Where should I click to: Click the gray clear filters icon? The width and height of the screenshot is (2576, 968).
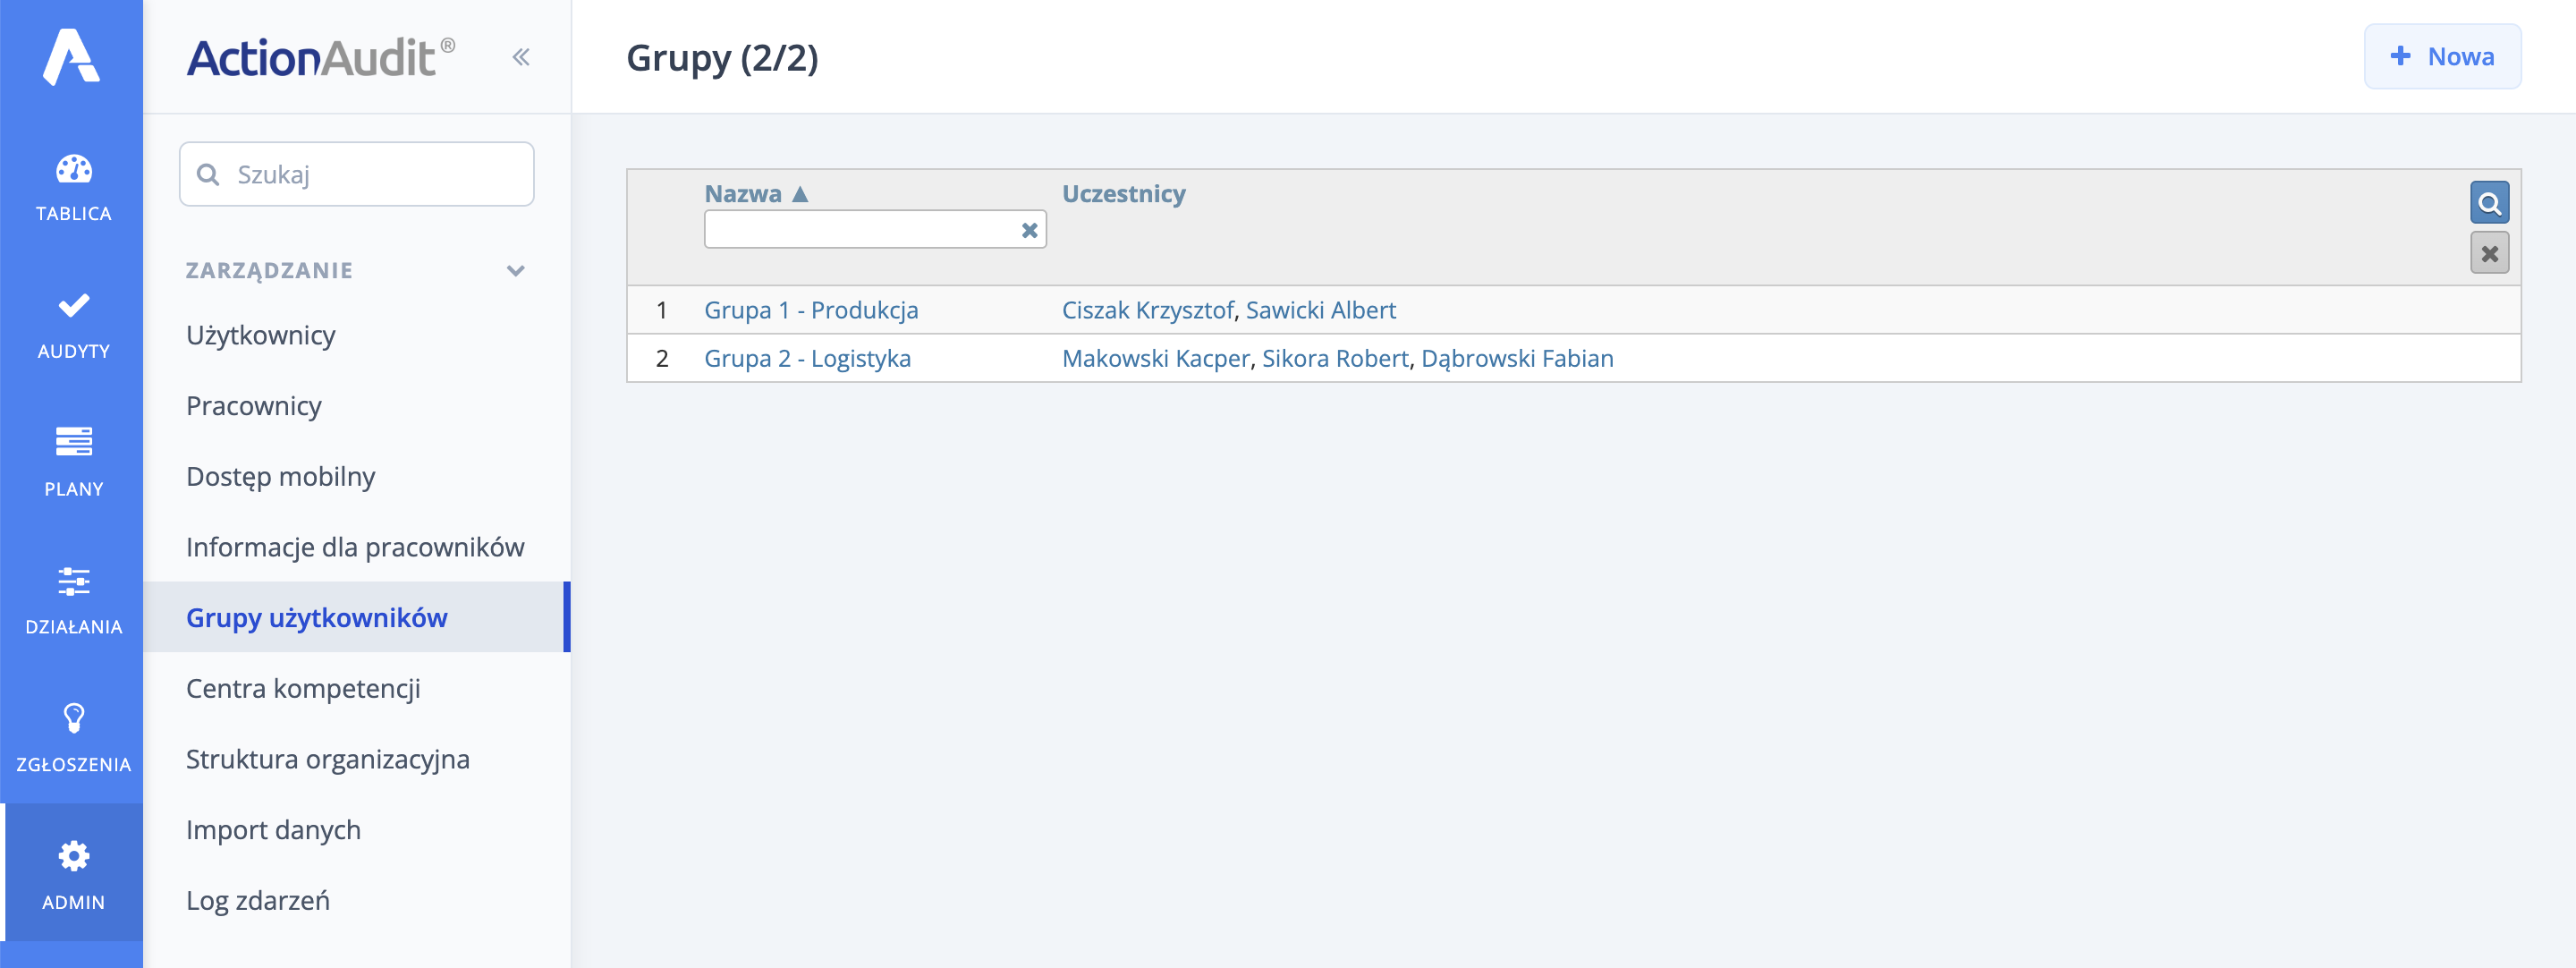[x=2488, y=254]
